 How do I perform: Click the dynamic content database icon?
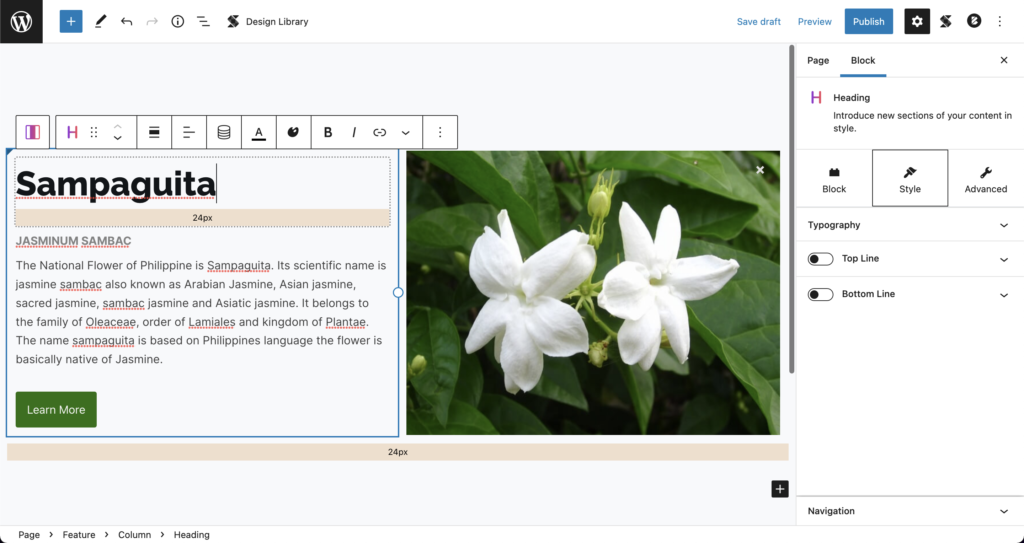coord(223,133)
